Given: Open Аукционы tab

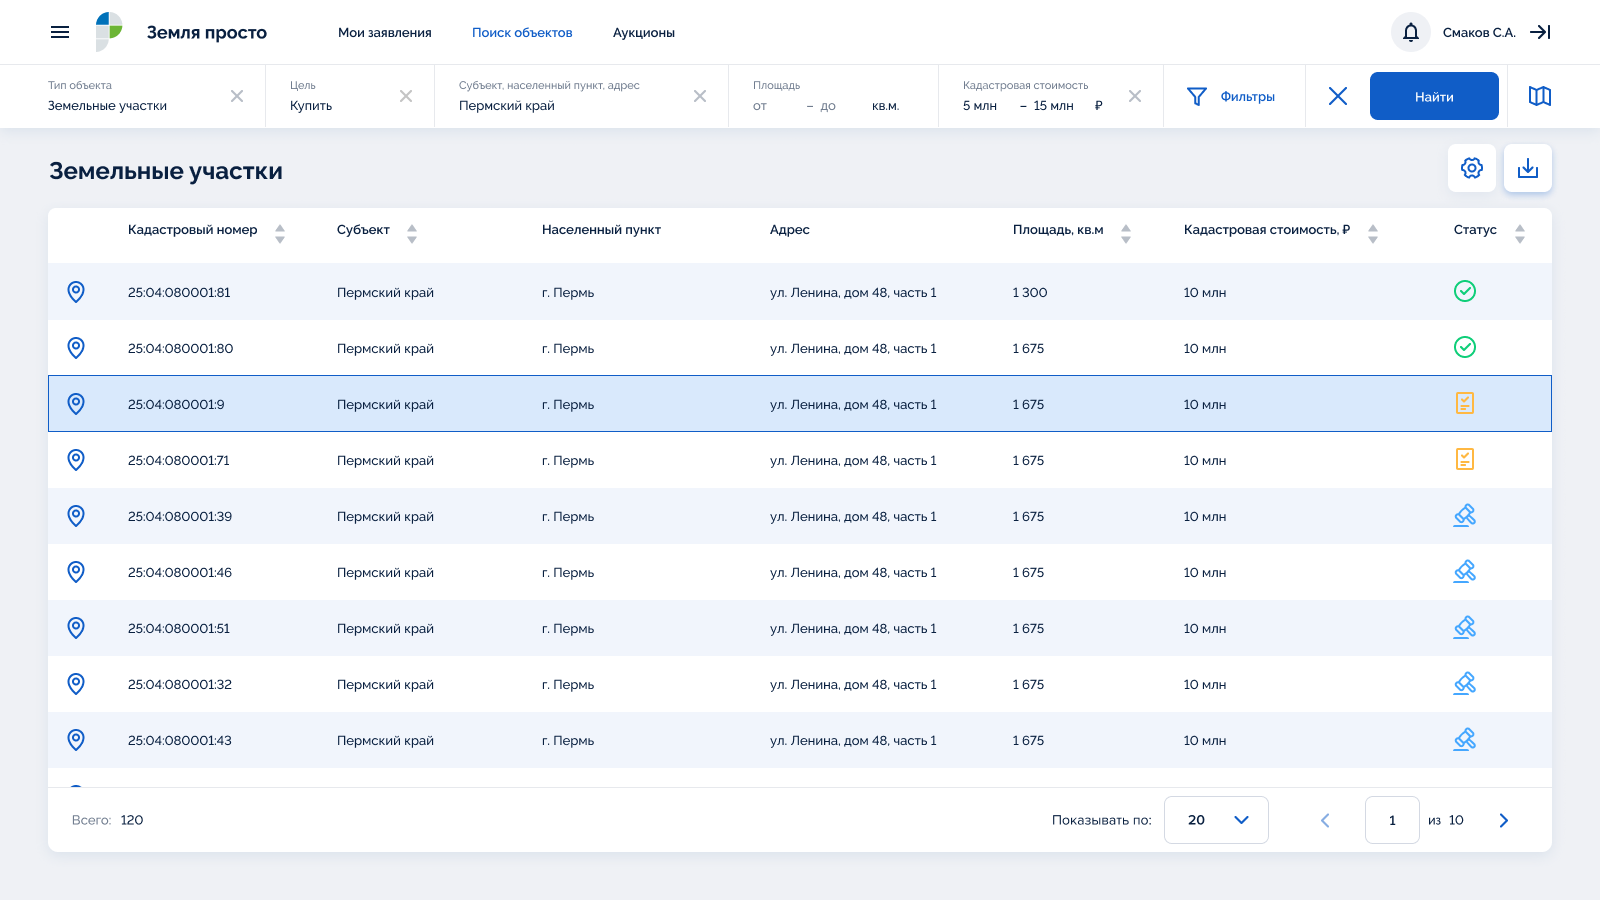Looking at the screenshot, I should coord(644,33).
